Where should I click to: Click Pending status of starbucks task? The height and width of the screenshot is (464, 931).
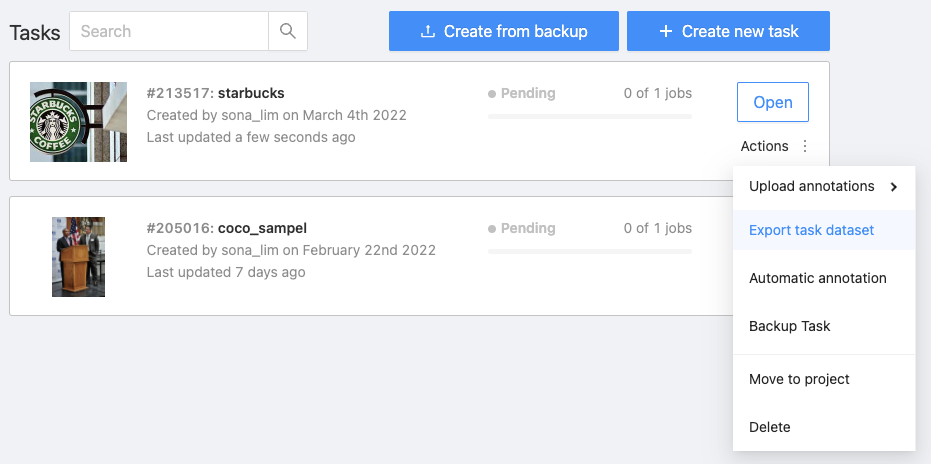pos(522,93)
